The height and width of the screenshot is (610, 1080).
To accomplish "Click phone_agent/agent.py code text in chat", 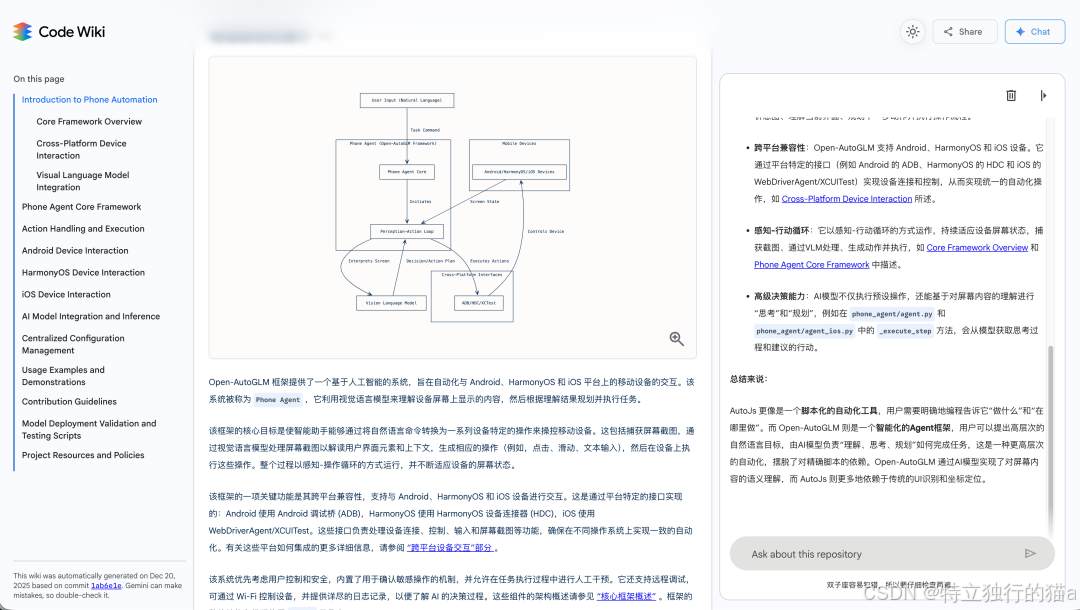I will tap(892, 314).
